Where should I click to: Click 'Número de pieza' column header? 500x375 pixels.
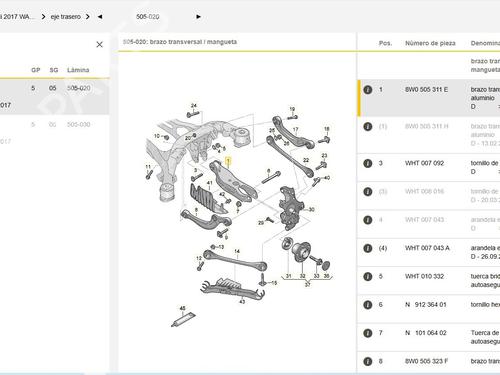430,43
